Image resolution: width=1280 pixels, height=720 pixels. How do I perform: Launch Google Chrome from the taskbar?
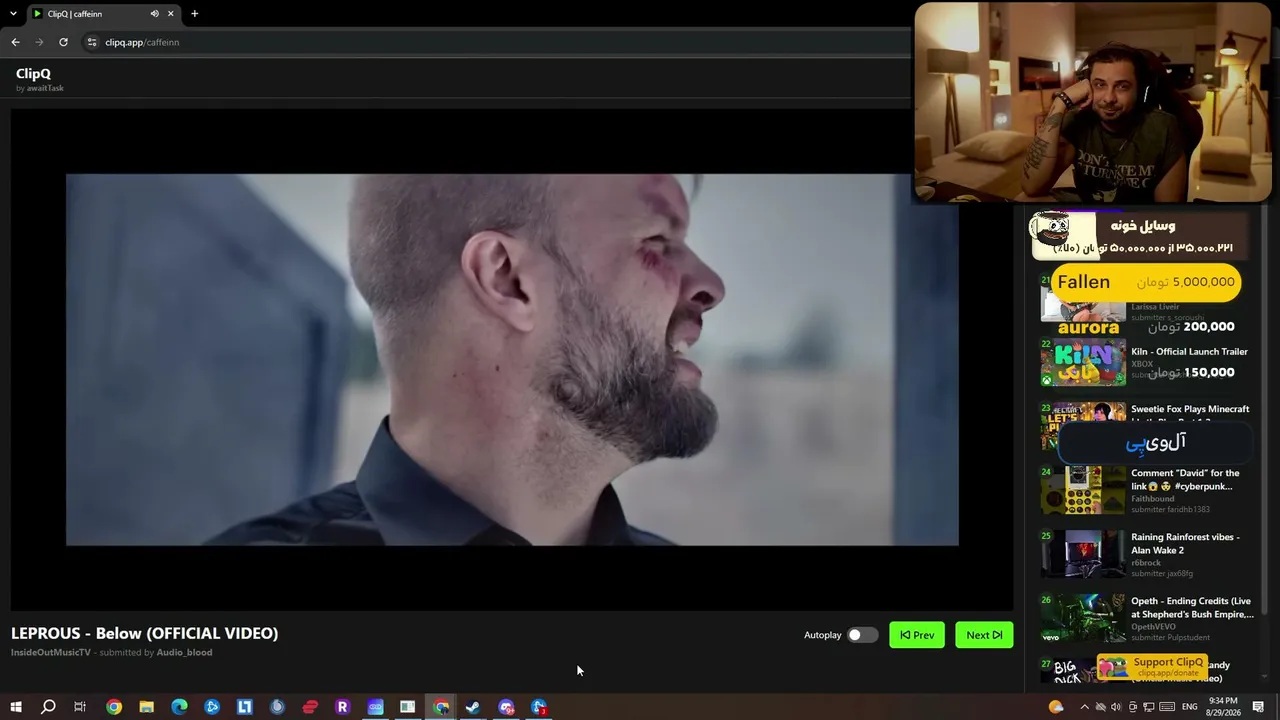coord(114,707)
